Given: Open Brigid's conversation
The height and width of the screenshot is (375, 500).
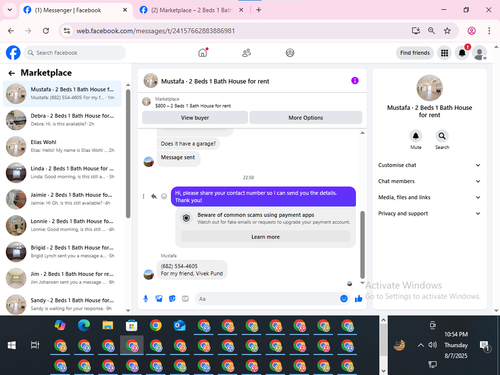Looking at the screenshot, I should point(62,252).
